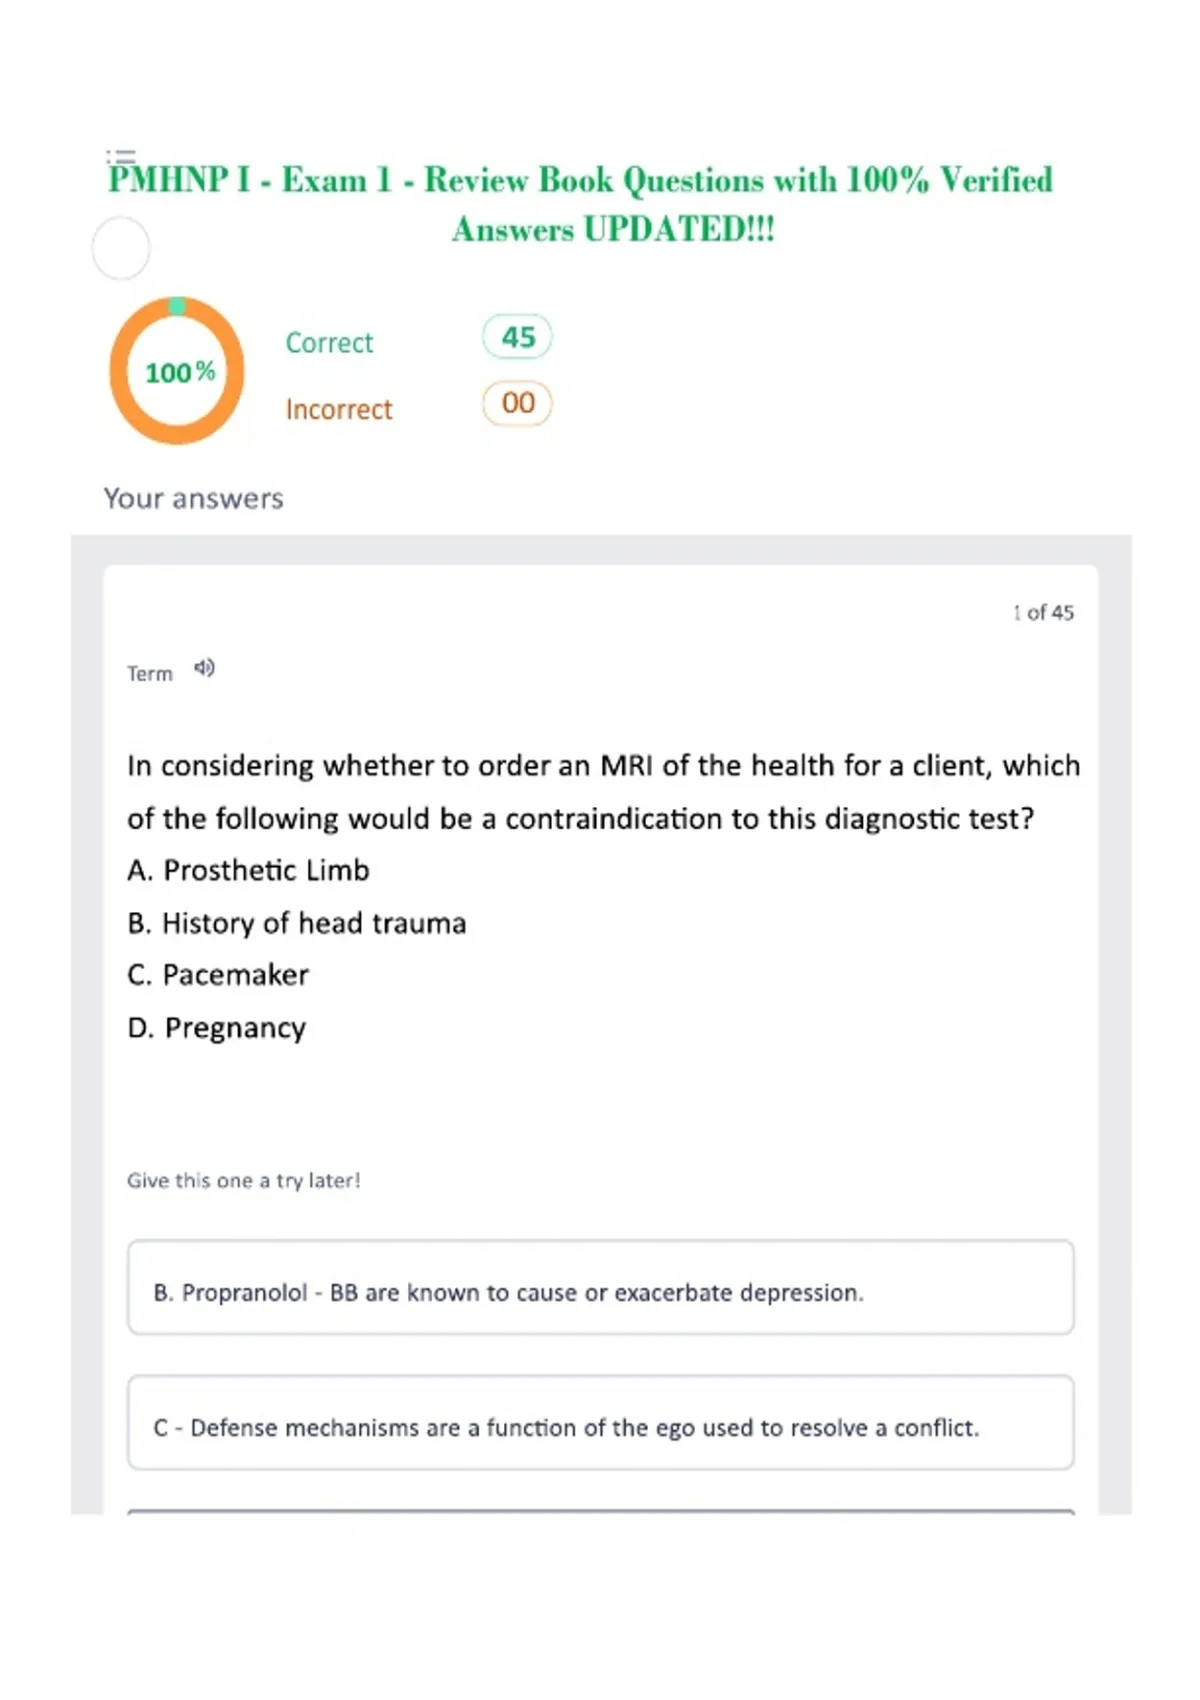The image size is (1200, 1700).
Task: Open the list menu icon above the title
Action: pos(121,156)
